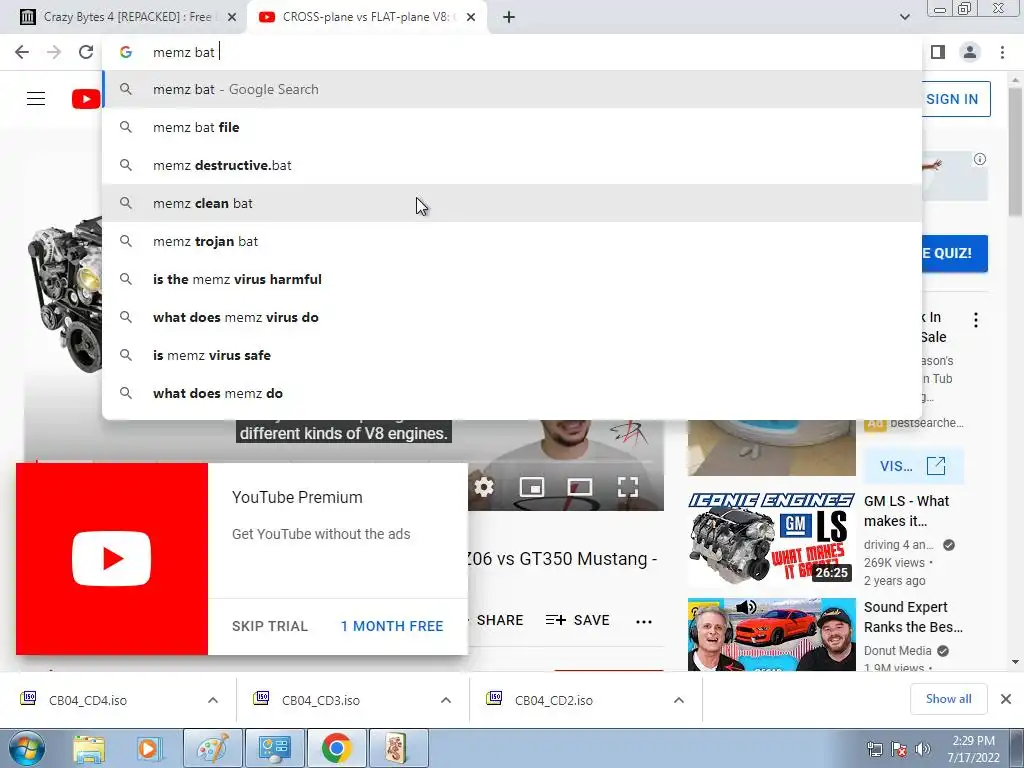1024x768 pixels.
Task: Click the SHARE button under the video
Action: click(499, 620)
